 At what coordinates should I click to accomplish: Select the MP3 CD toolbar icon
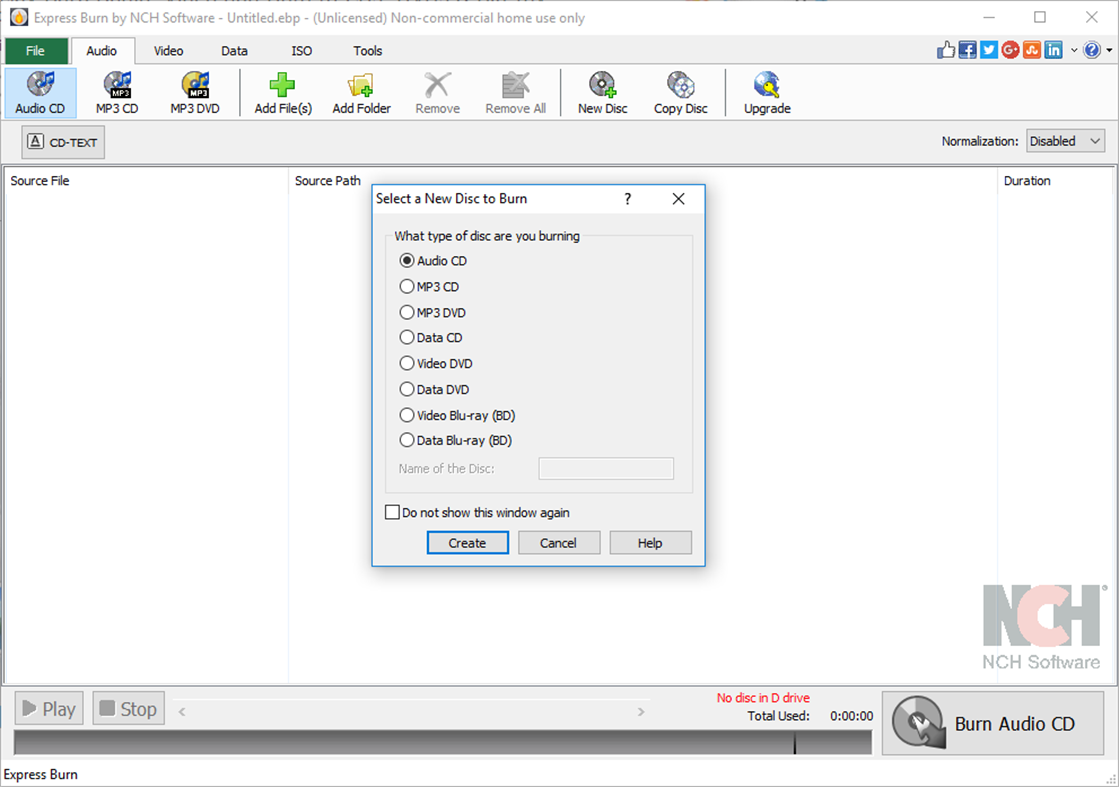pos(116,92)
